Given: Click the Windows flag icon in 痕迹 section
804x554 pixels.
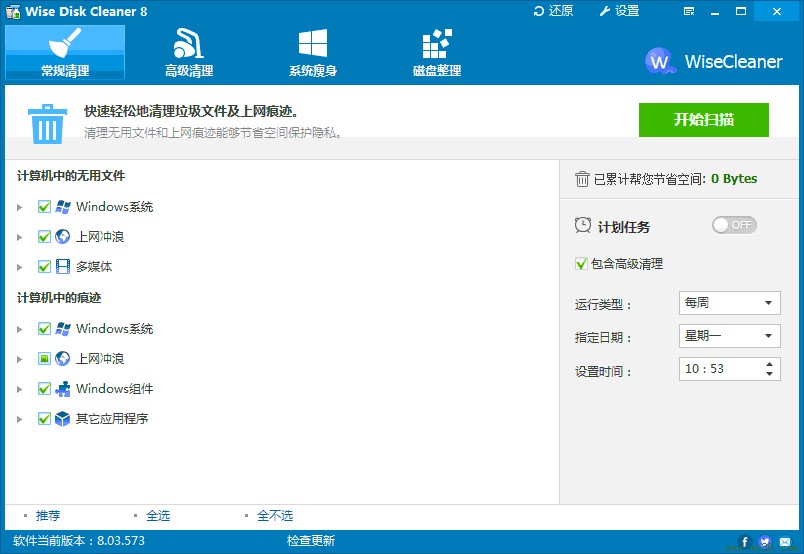Looking at the screenshot, I should click(63, 328).
